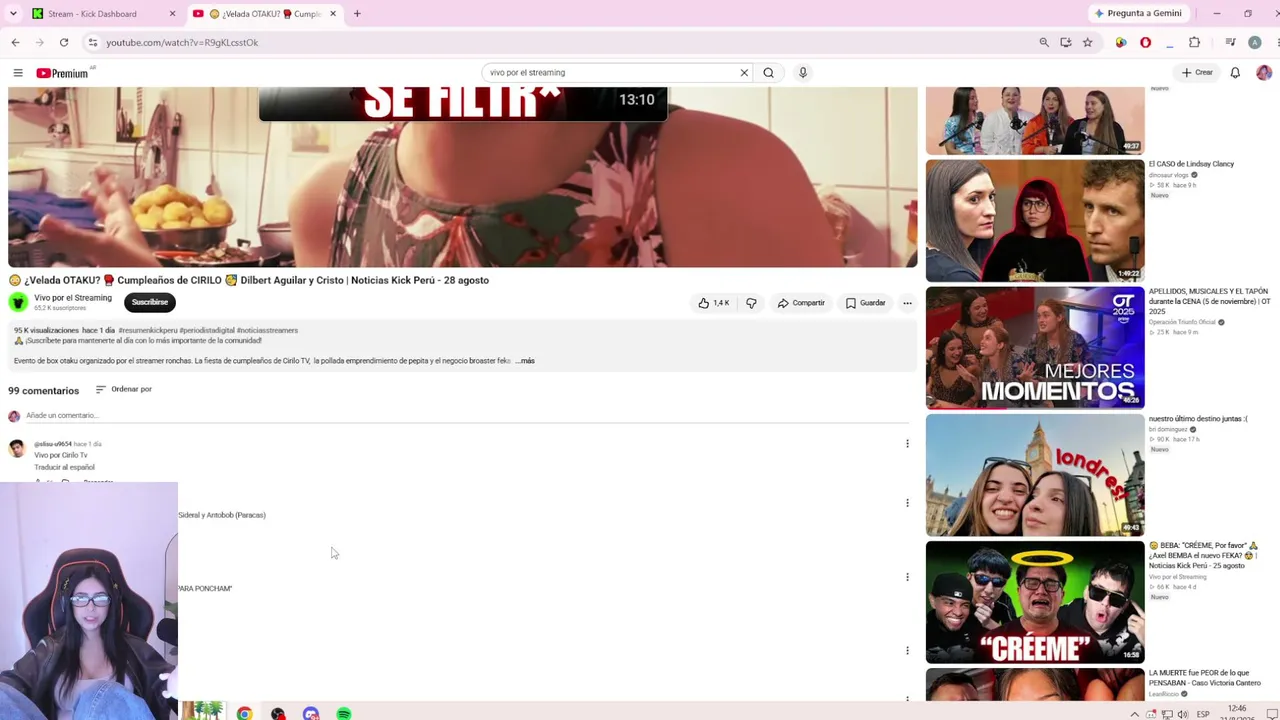The height and width of the screenshot is (720, 1280).
Task: Start voice search with the microphone
Action: [x=802, y=73]
